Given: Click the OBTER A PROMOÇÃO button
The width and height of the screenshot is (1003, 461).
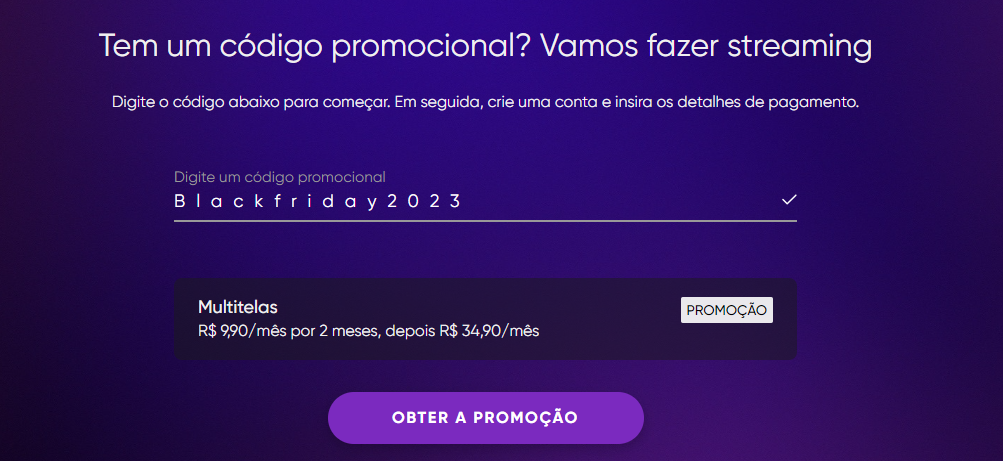Looking at the screenshot, I should tap(486, 418).
